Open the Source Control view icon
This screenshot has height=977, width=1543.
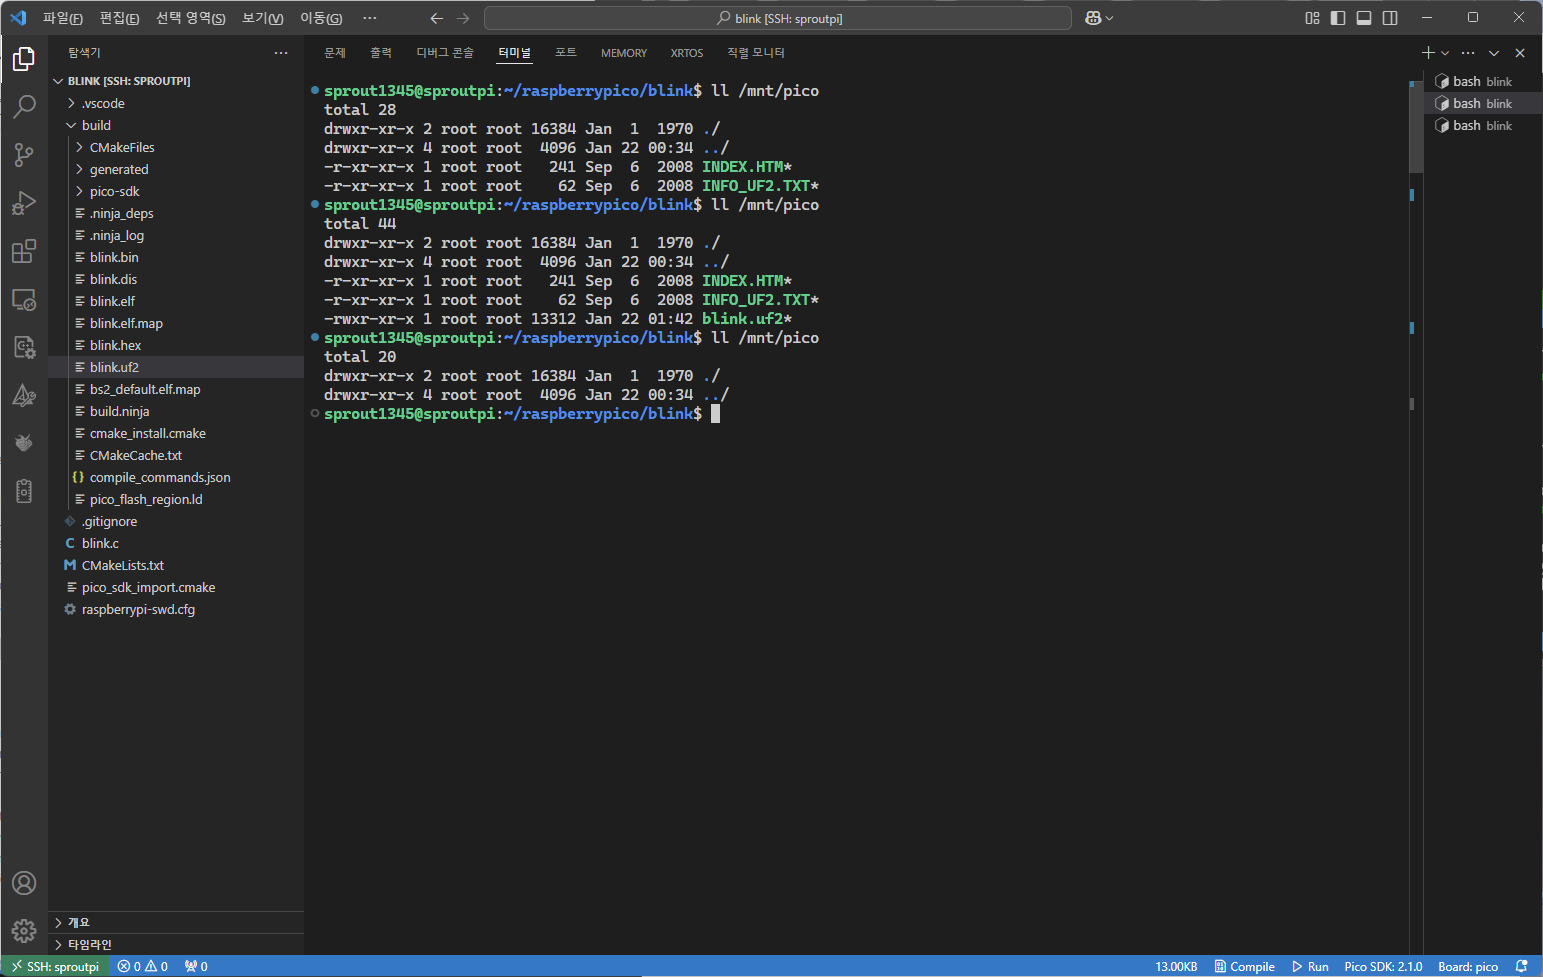(24, 154)
